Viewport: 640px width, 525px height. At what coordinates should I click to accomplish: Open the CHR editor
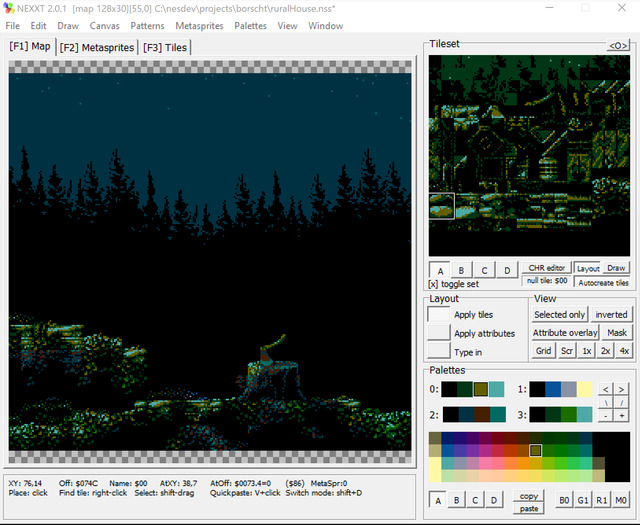click(x=547, y=268)
